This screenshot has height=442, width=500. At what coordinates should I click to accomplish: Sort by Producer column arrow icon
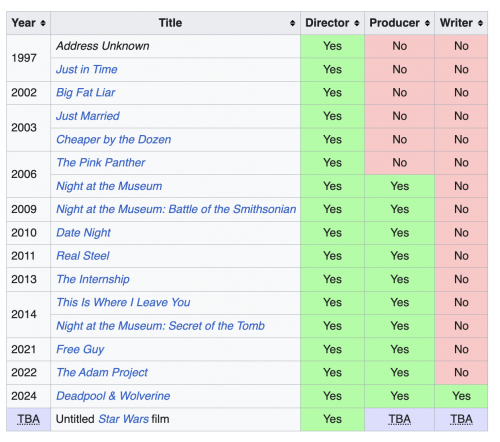pos(427,23)
